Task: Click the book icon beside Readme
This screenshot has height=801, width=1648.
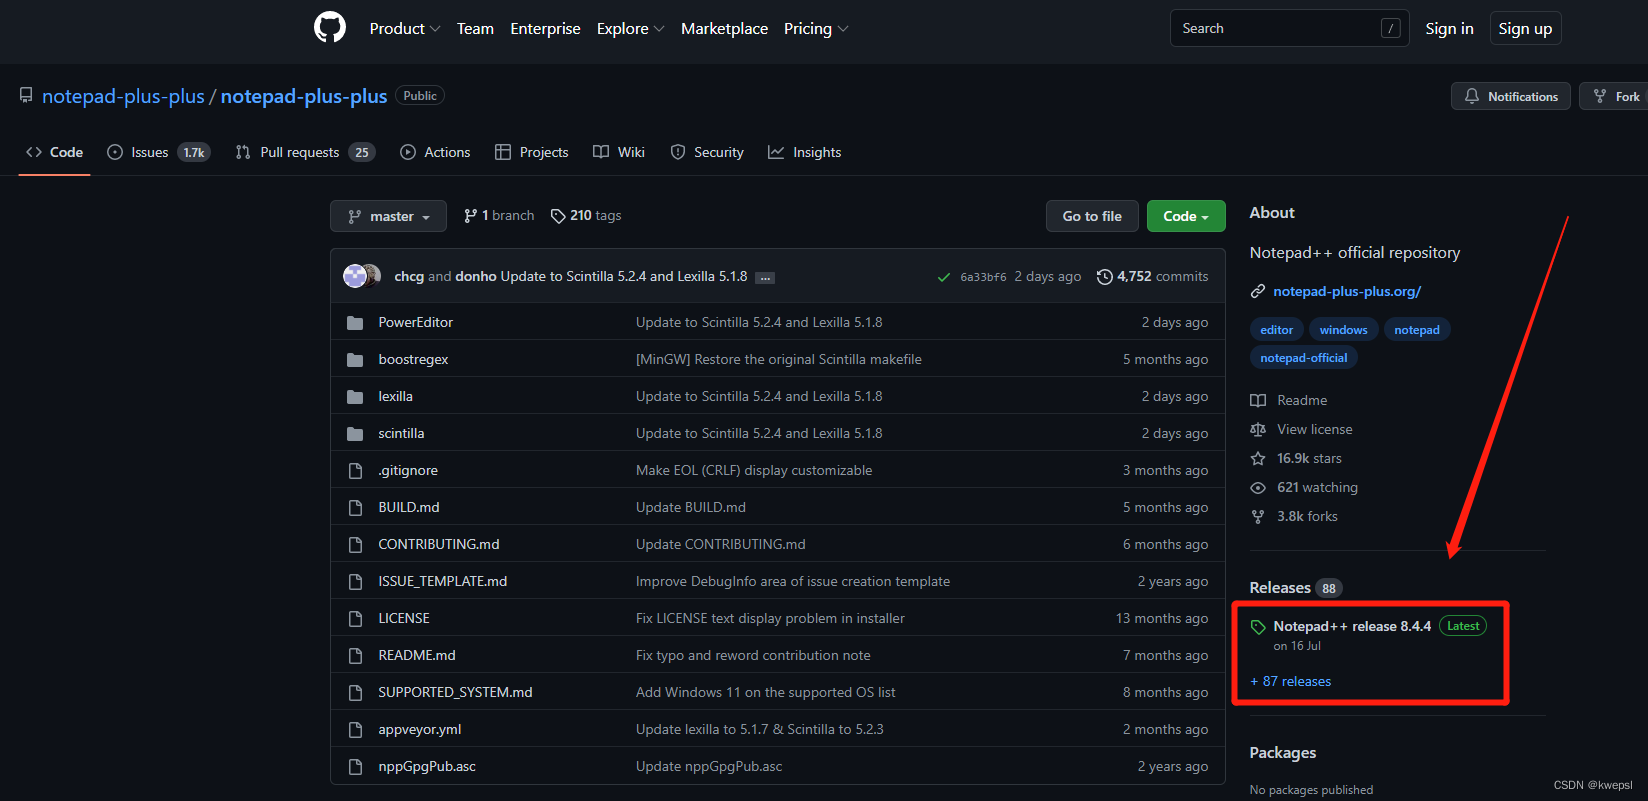Action: (1258, 400)
